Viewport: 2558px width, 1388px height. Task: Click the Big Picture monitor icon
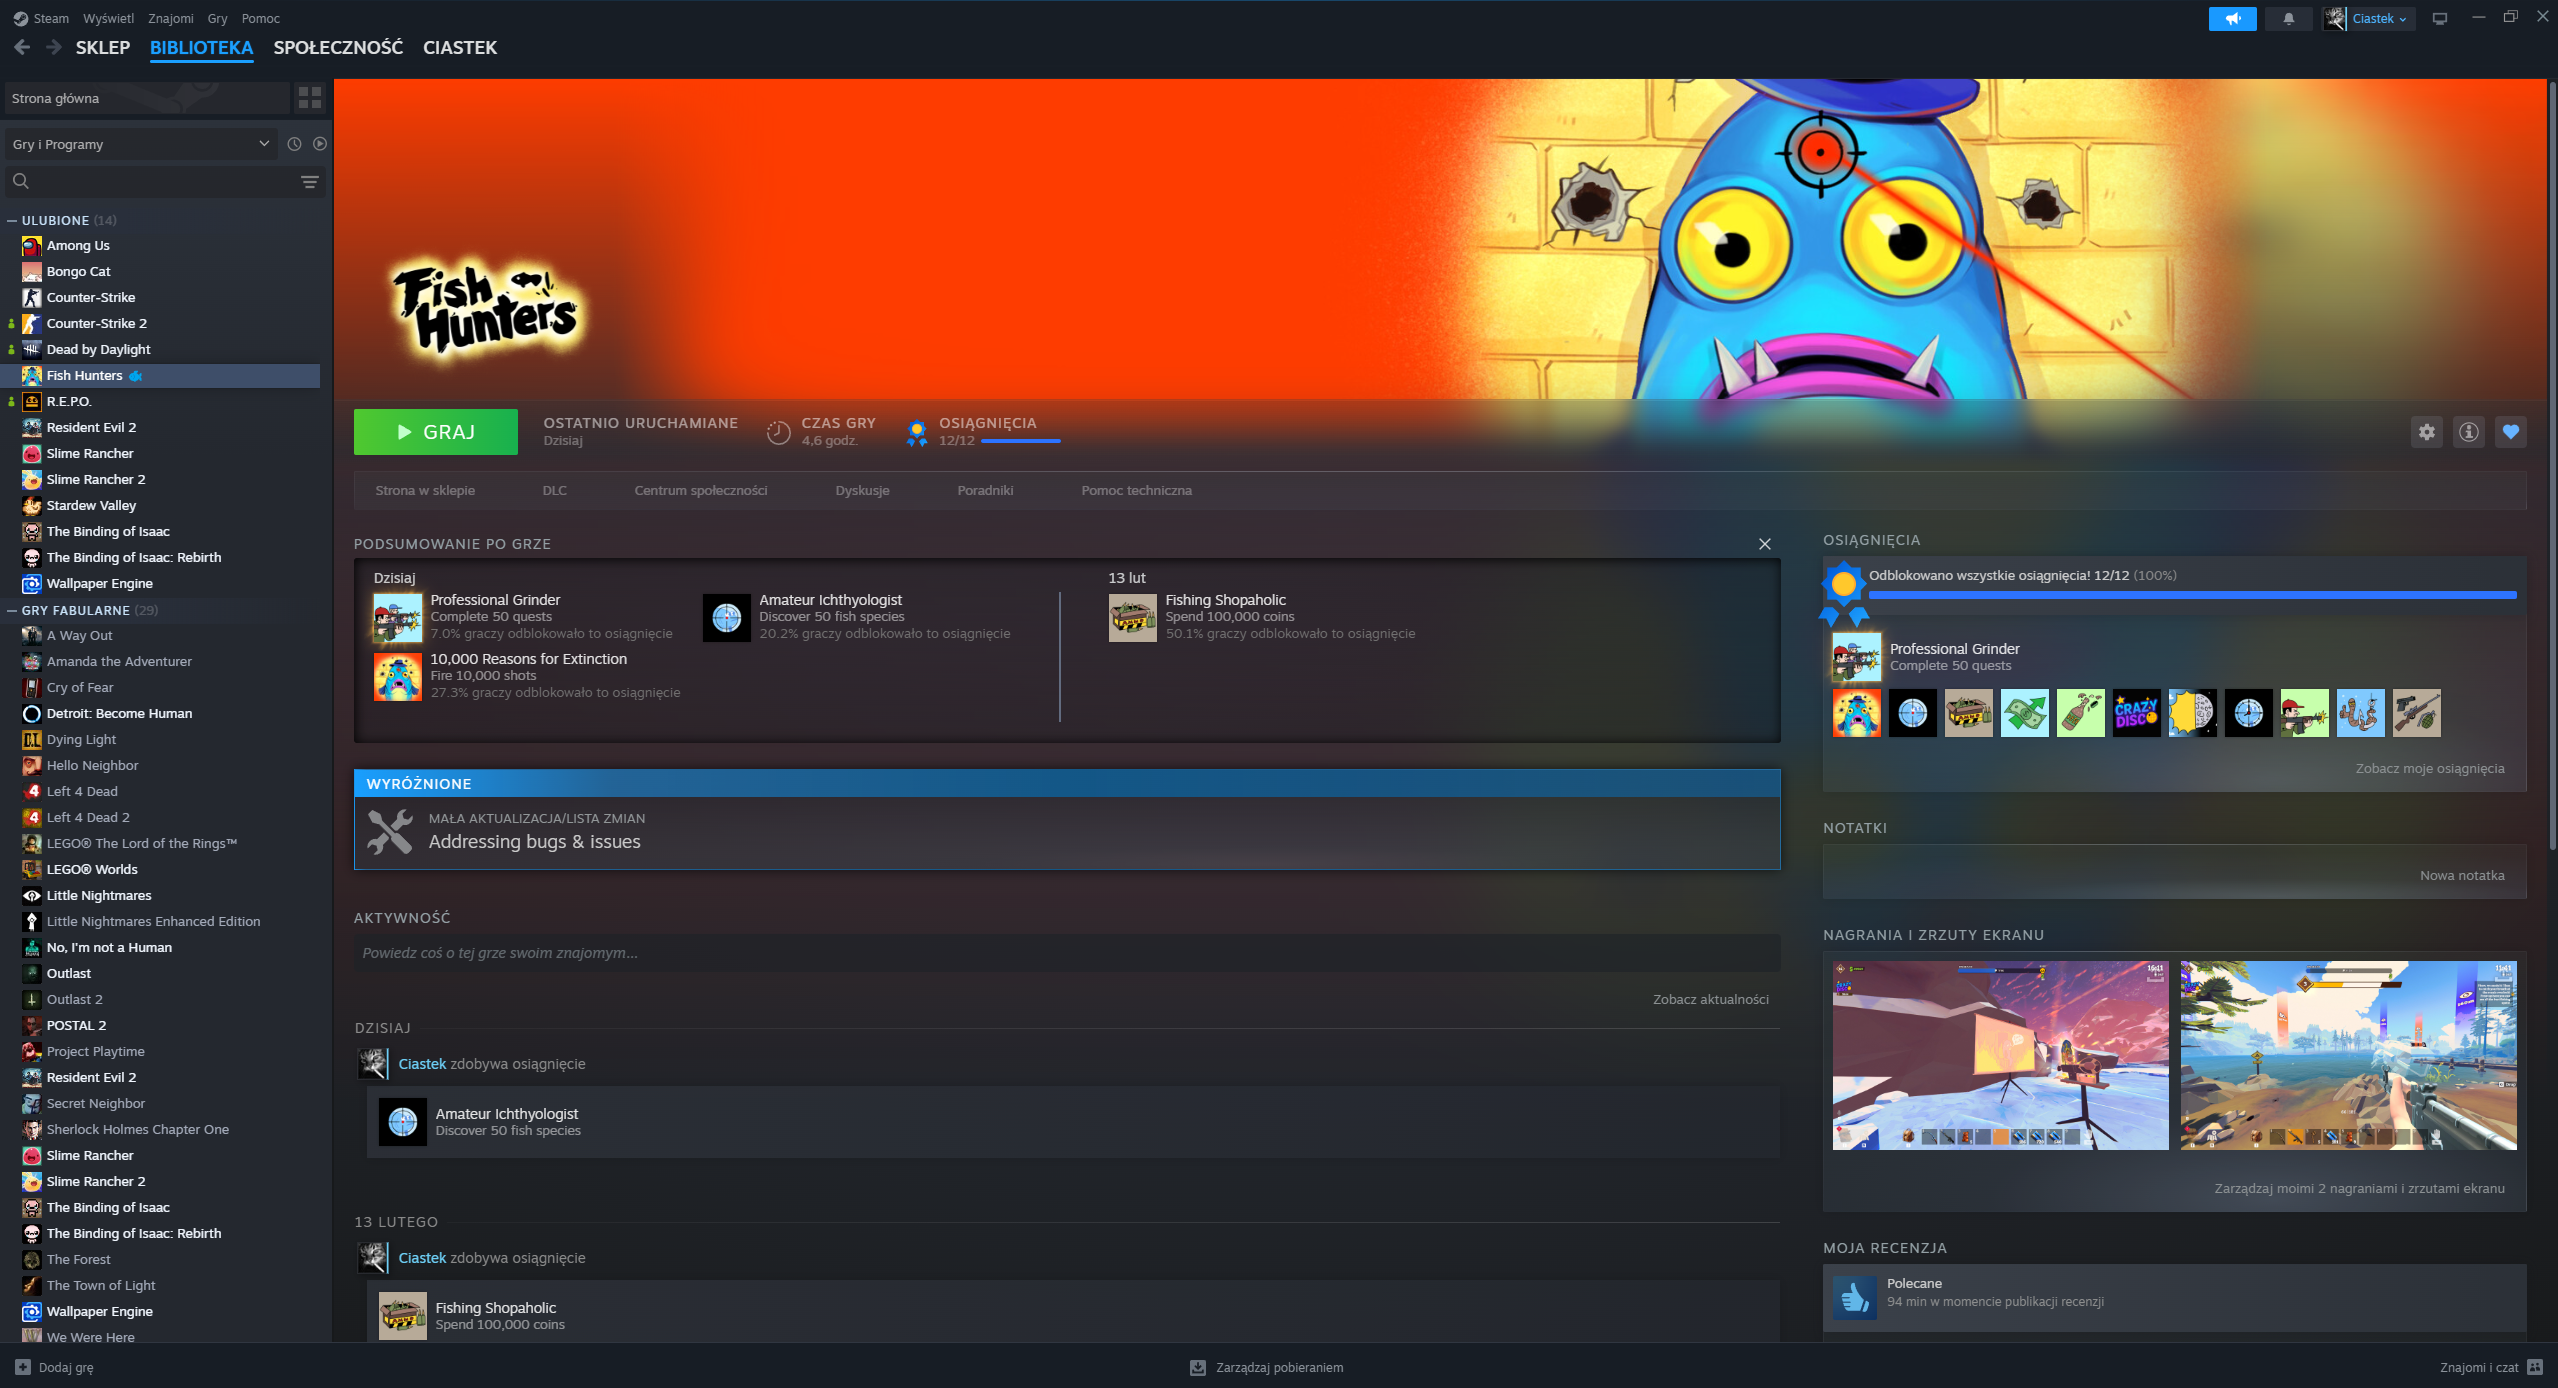[x=2440, y=18]
